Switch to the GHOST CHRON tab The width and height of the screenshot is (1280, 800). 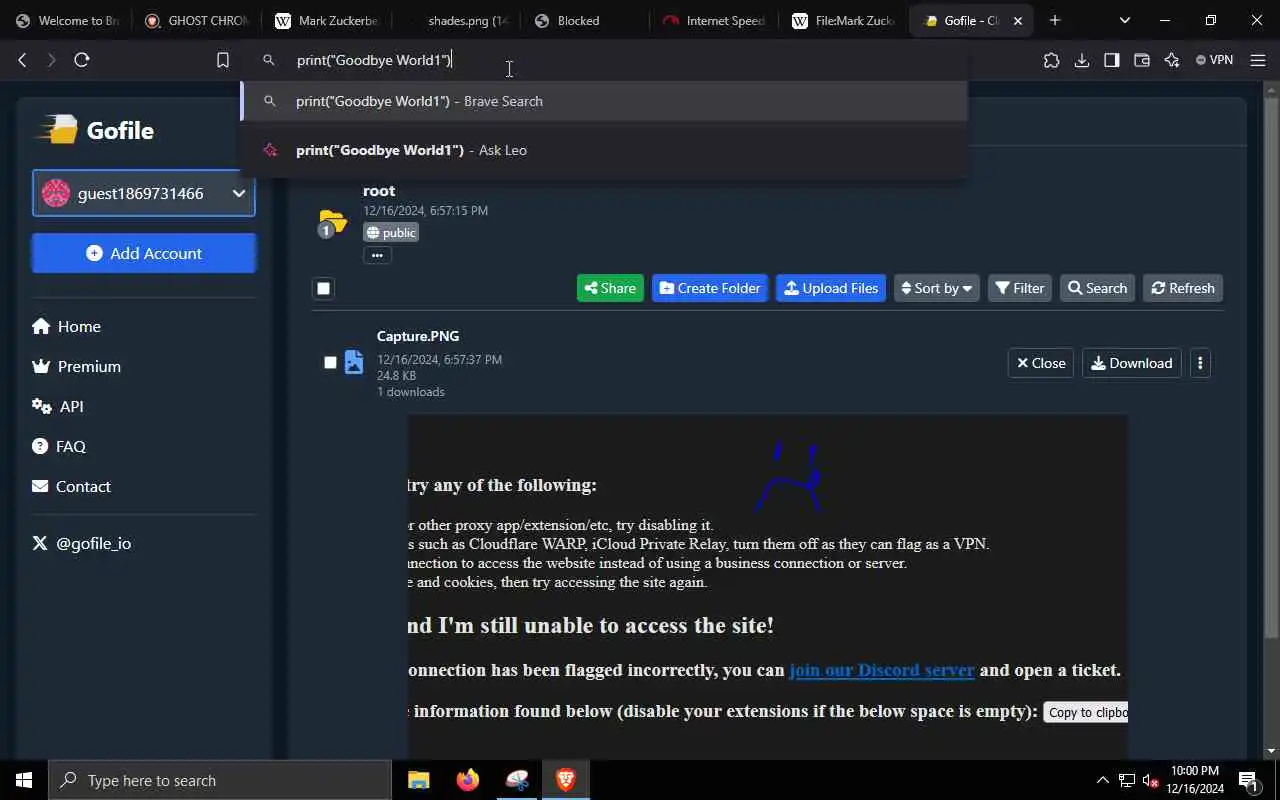196,20
